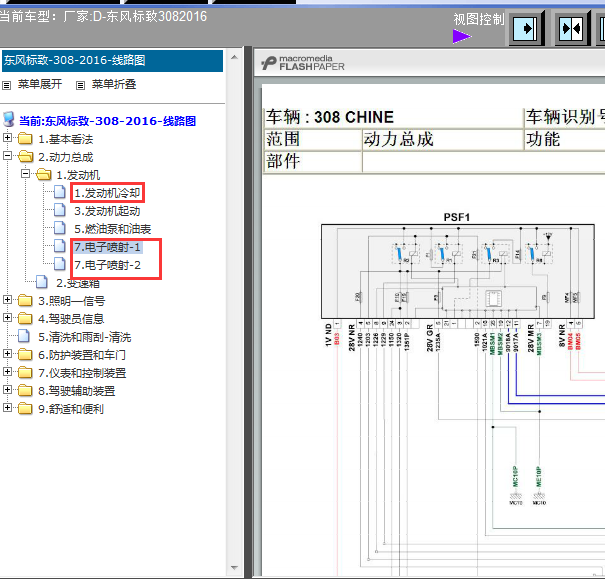
Task: Open the 1.发动机冷却 diagram page
Action: click(x=107, y=193)
